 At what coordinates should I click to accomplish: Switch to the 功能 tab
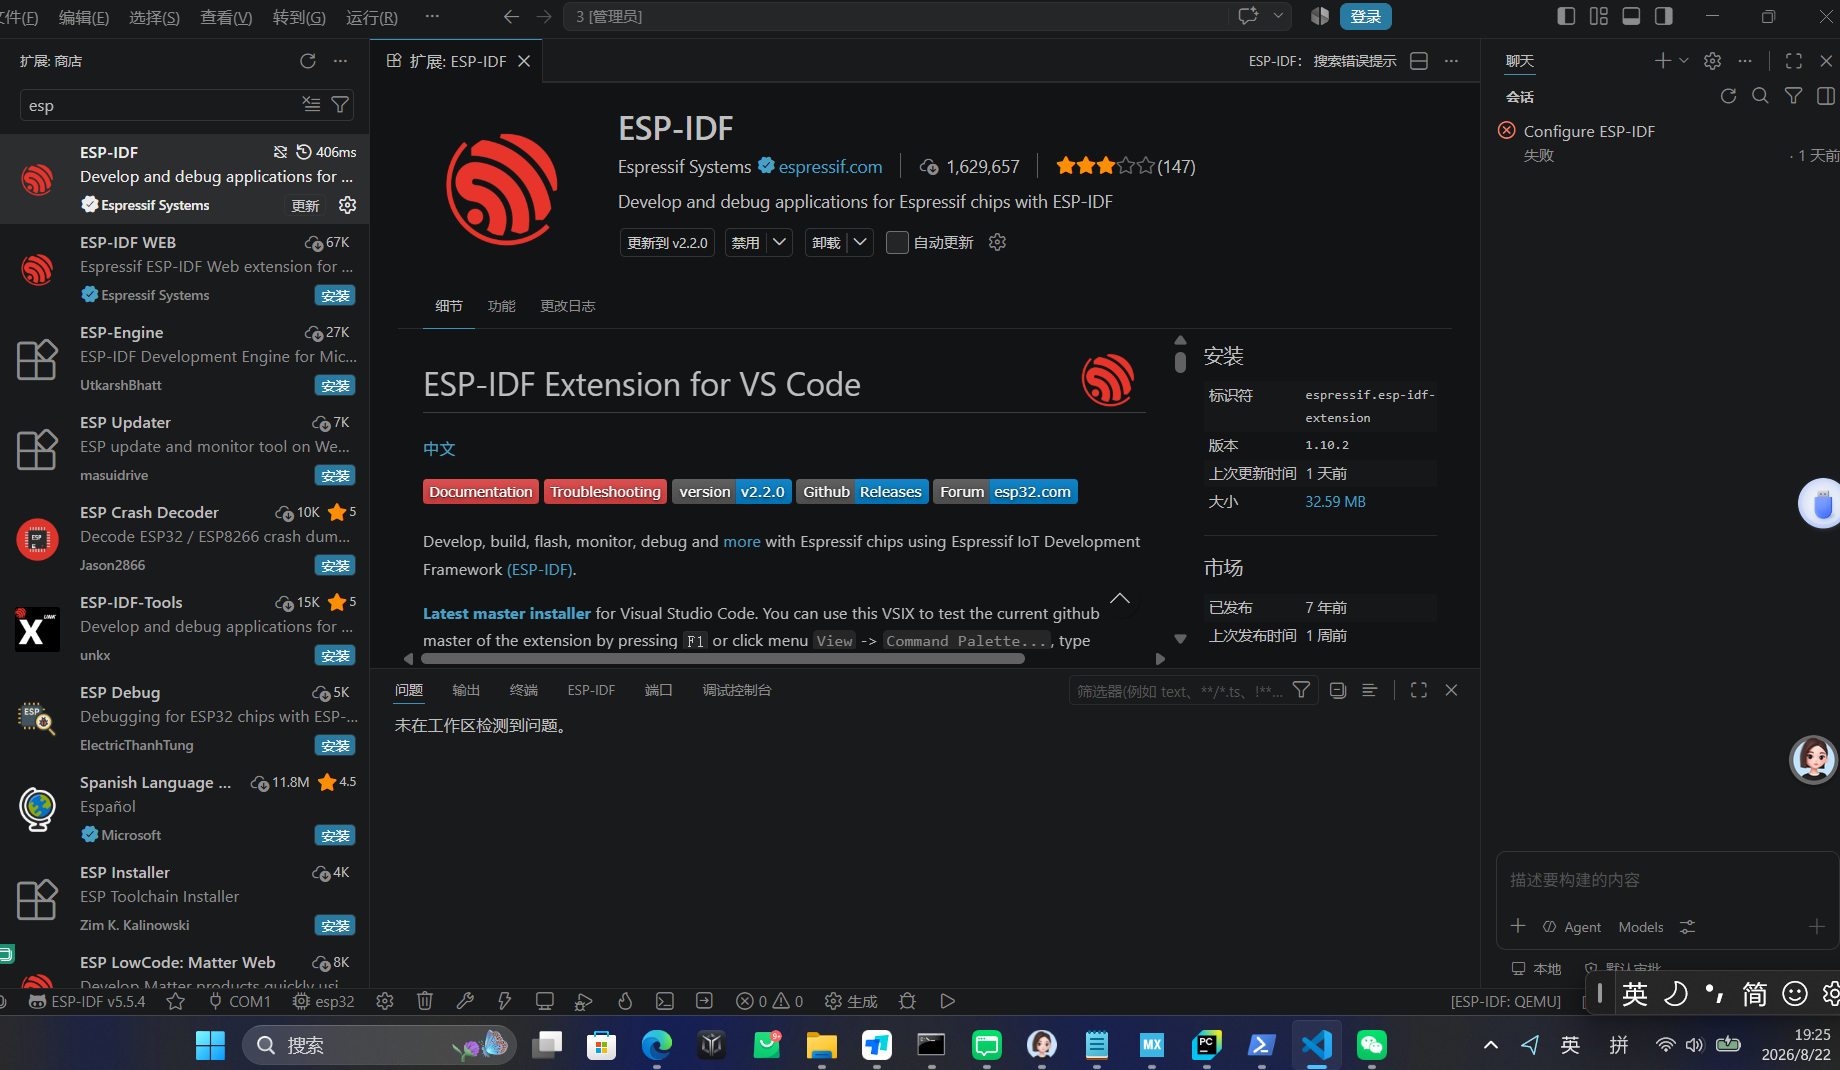pyautogui.click(x=502, y=306)
